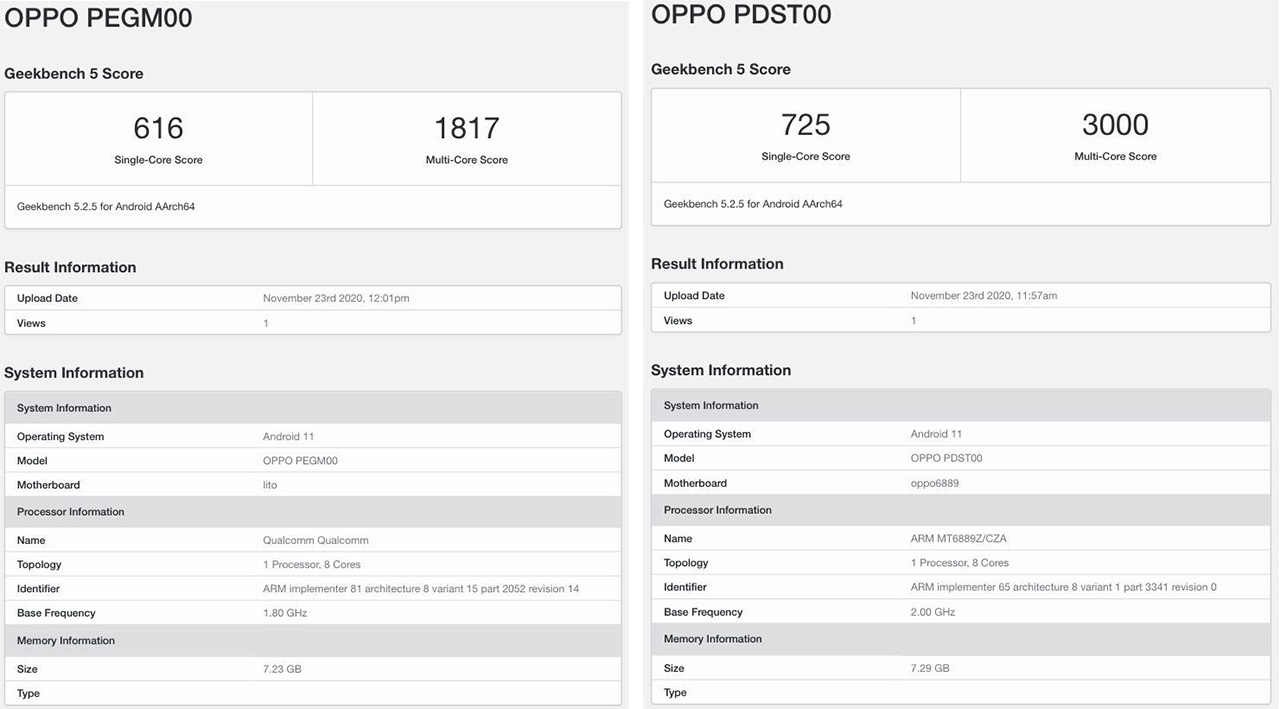The height and width of the screenshot is (709, 1280).
Task: Click the lito motherboard value
Action: tap(270, 485)
